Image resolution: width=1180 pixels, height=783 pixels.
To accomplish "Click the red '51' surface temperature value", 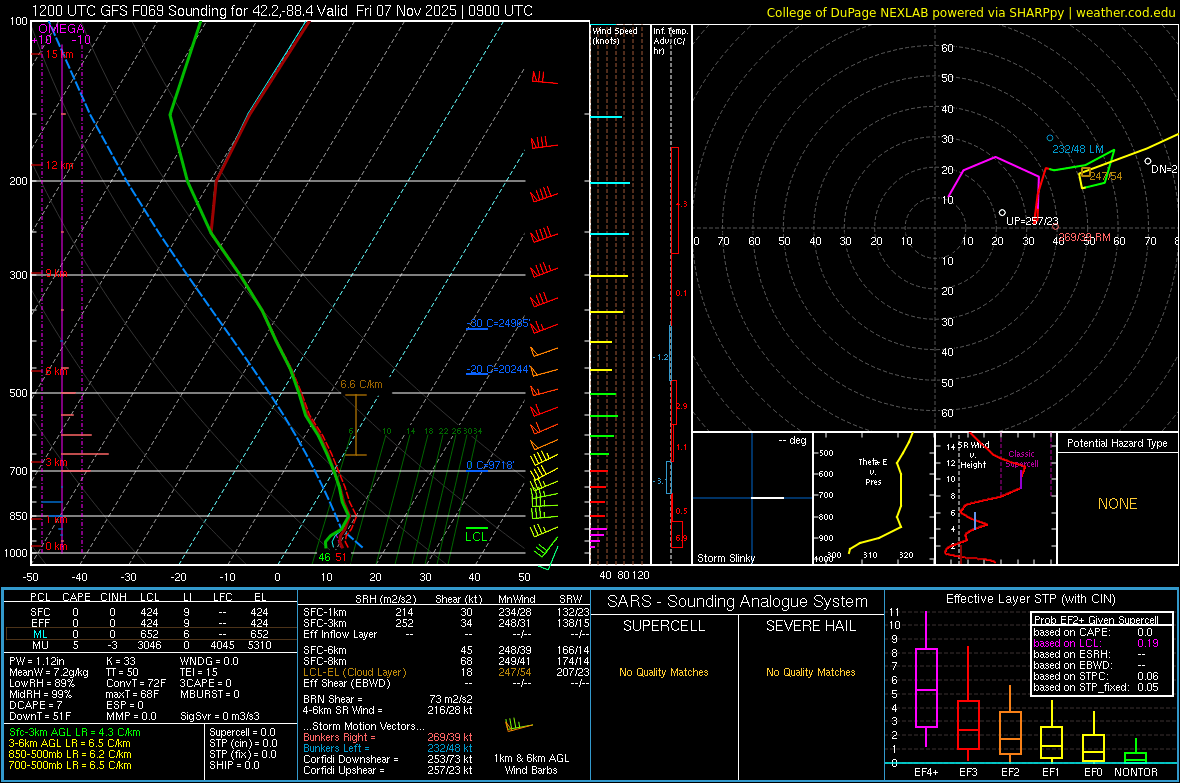I will point(341,557).
